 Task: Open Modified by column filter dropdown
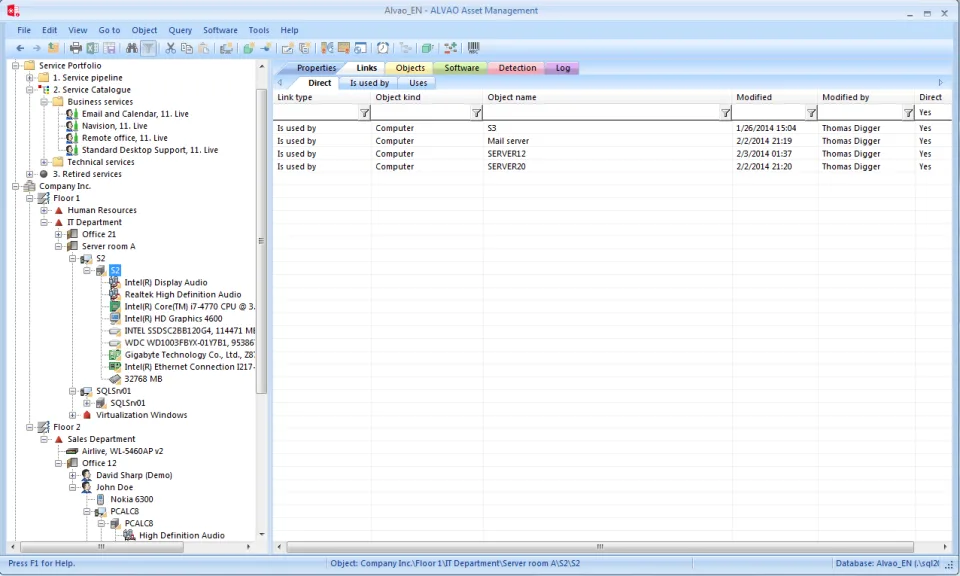909,113
